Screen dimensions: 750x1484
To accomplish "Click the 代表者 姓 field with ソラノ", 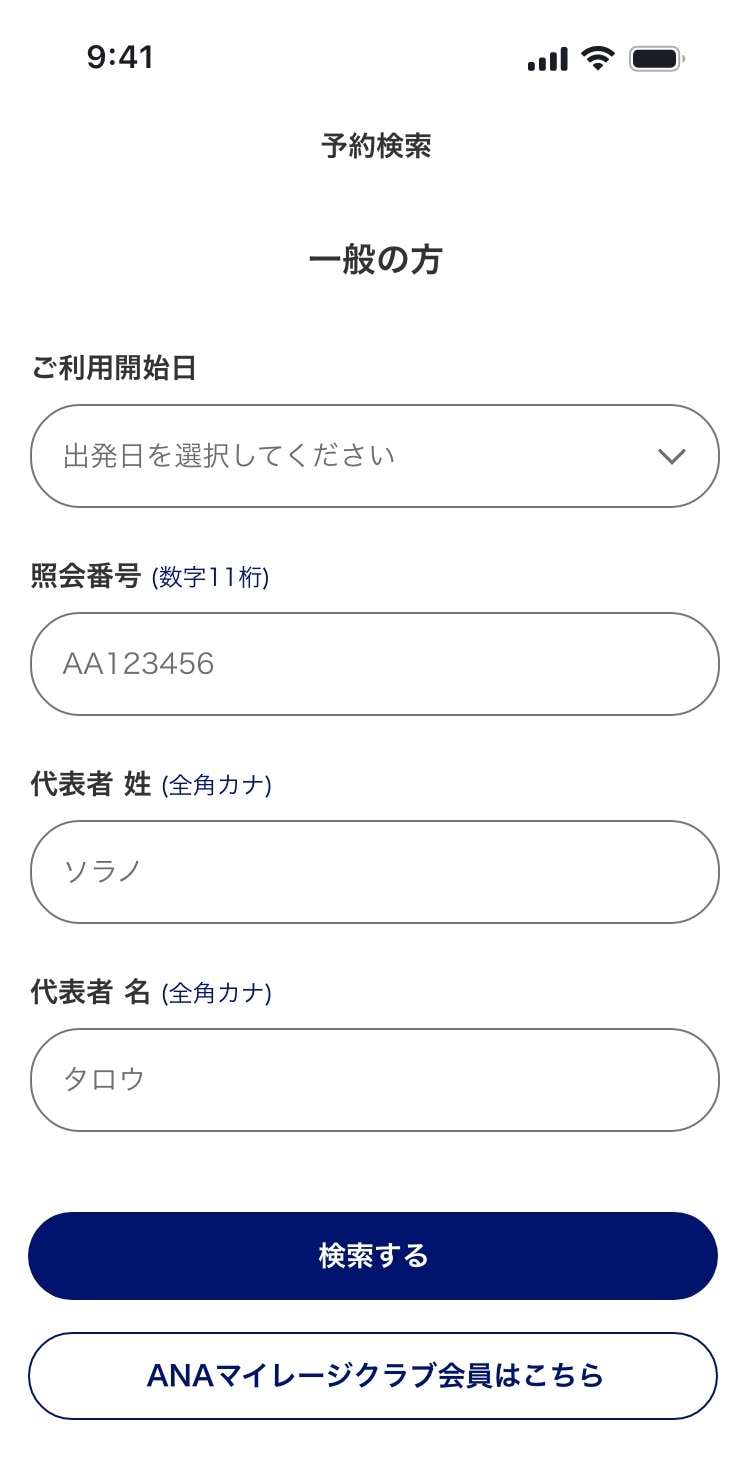I will tap(375, 872).
